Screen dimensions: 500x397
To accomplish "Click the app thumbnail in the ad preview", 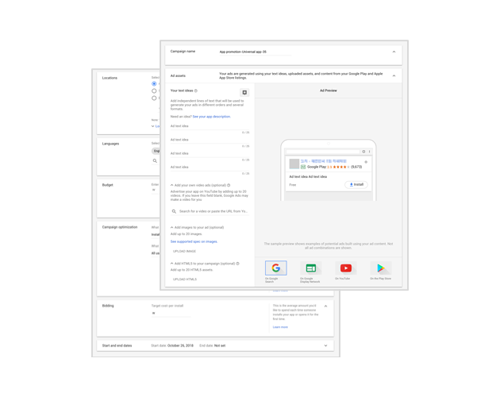I will (x=294, y=164).
